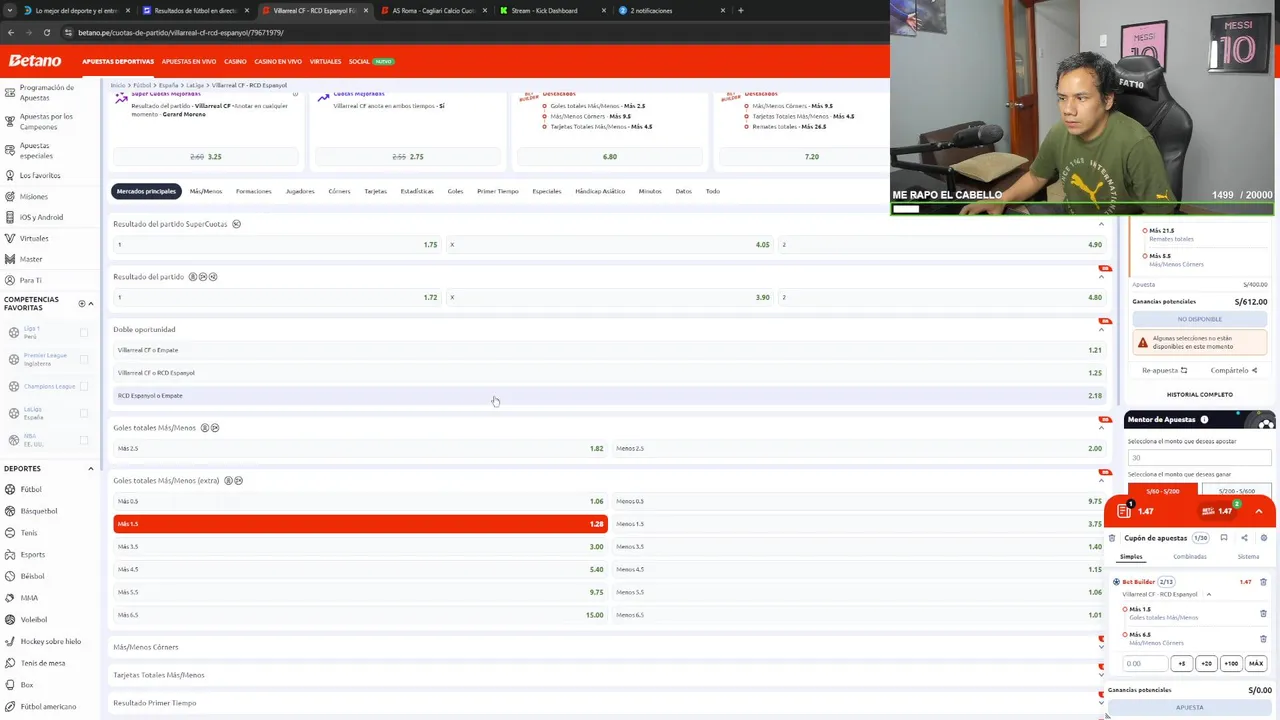1280x720 pixels.
Task: Click the Tenis de mesa icon
Action: click(10, 663)
